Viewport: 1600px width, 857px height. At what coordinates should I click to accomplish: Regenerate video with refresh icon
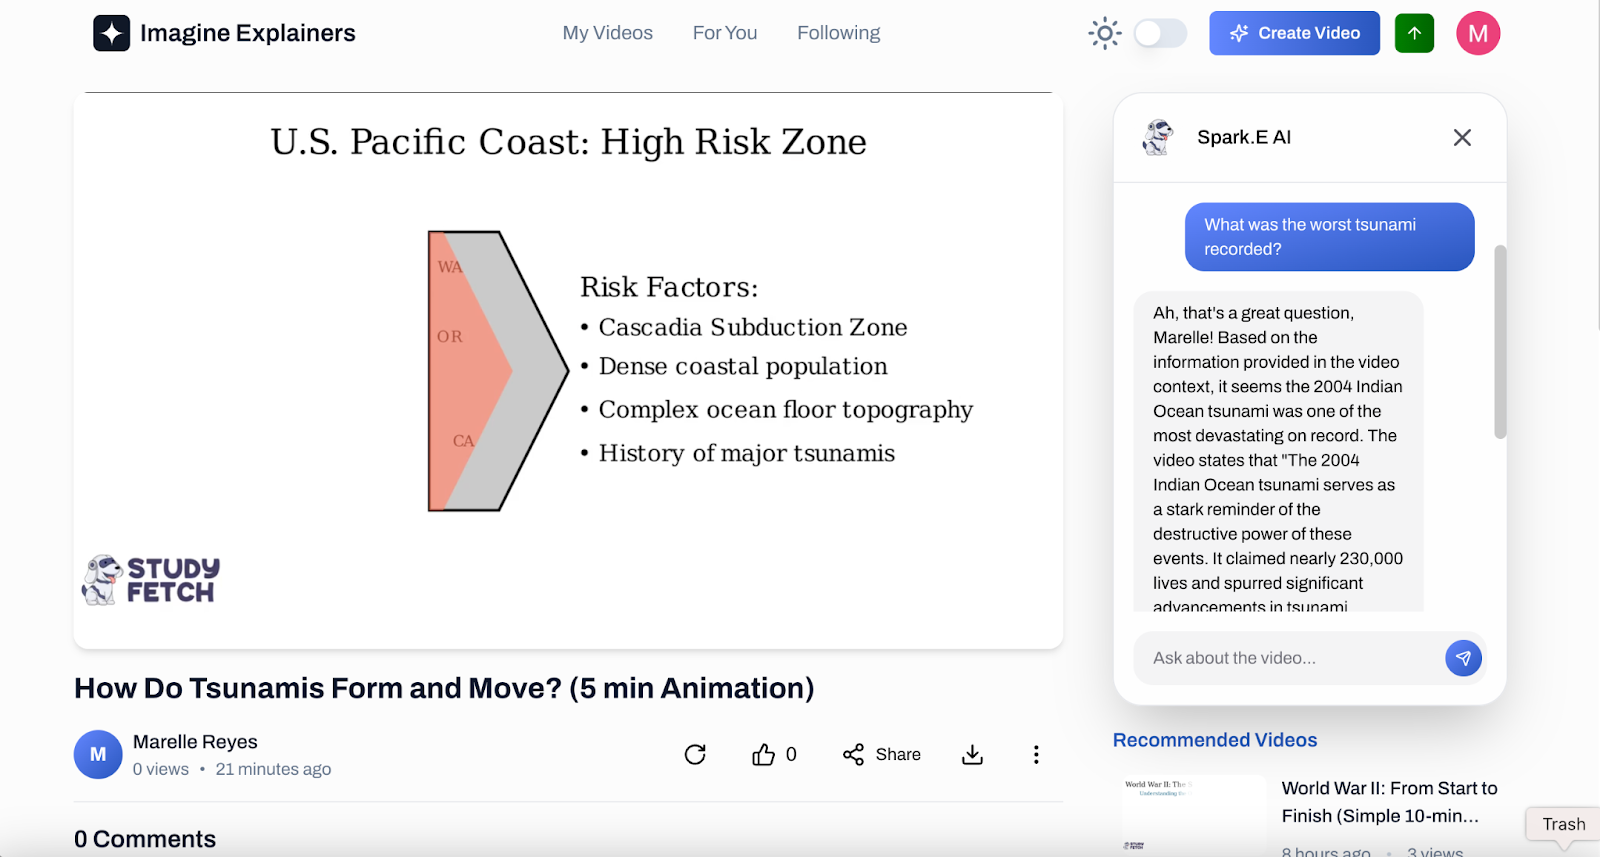pos(695,754)
